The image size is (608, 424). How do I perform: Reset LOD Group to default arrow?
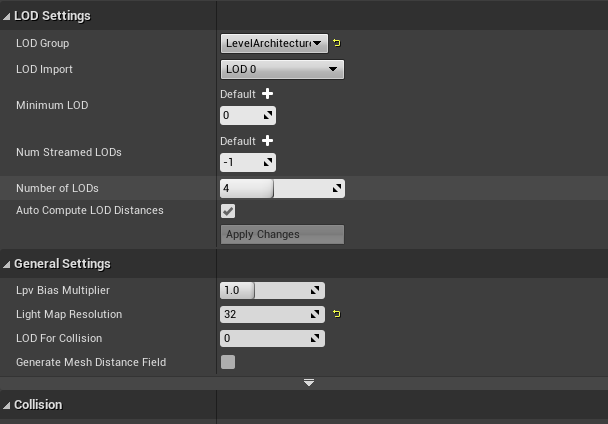pos(337,43)
